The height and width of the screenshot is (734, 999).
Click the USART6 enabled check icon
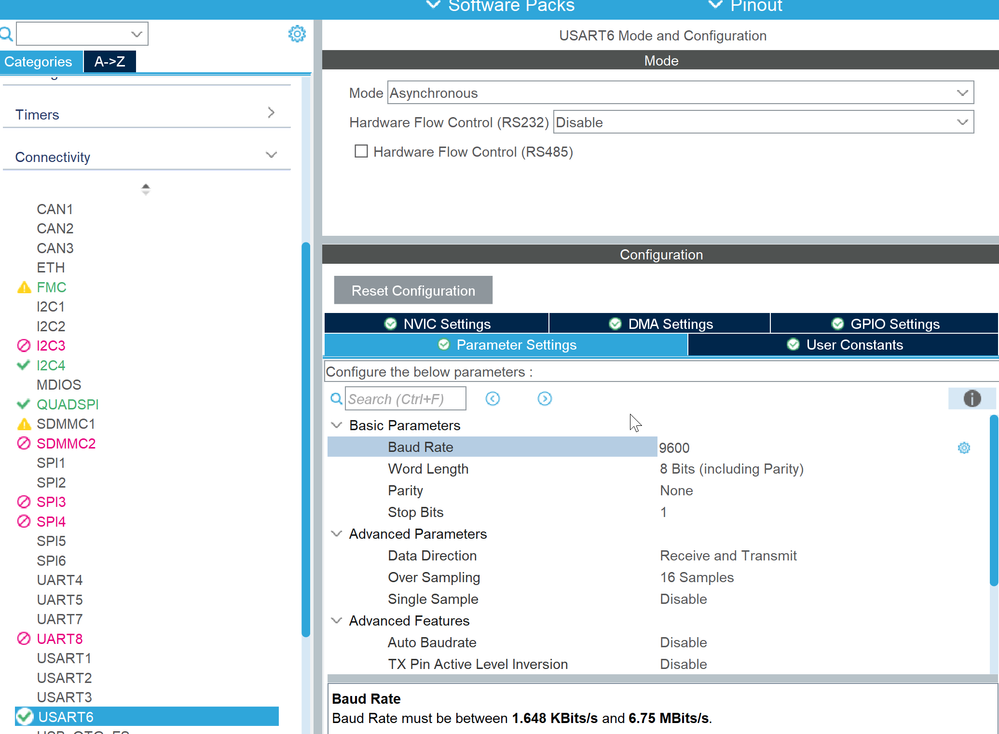[25, 717]
